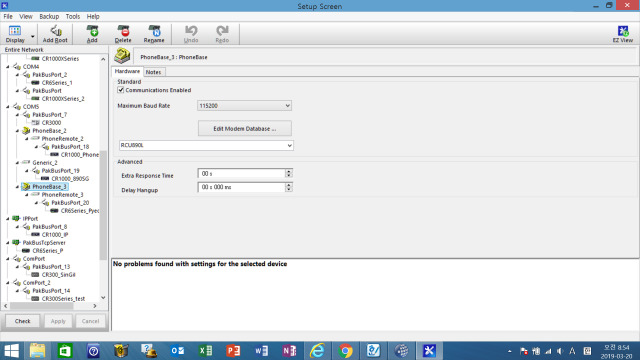Viewport: 640px width, 360px height.
Task: Open the File menu
Action: (8, 16)
